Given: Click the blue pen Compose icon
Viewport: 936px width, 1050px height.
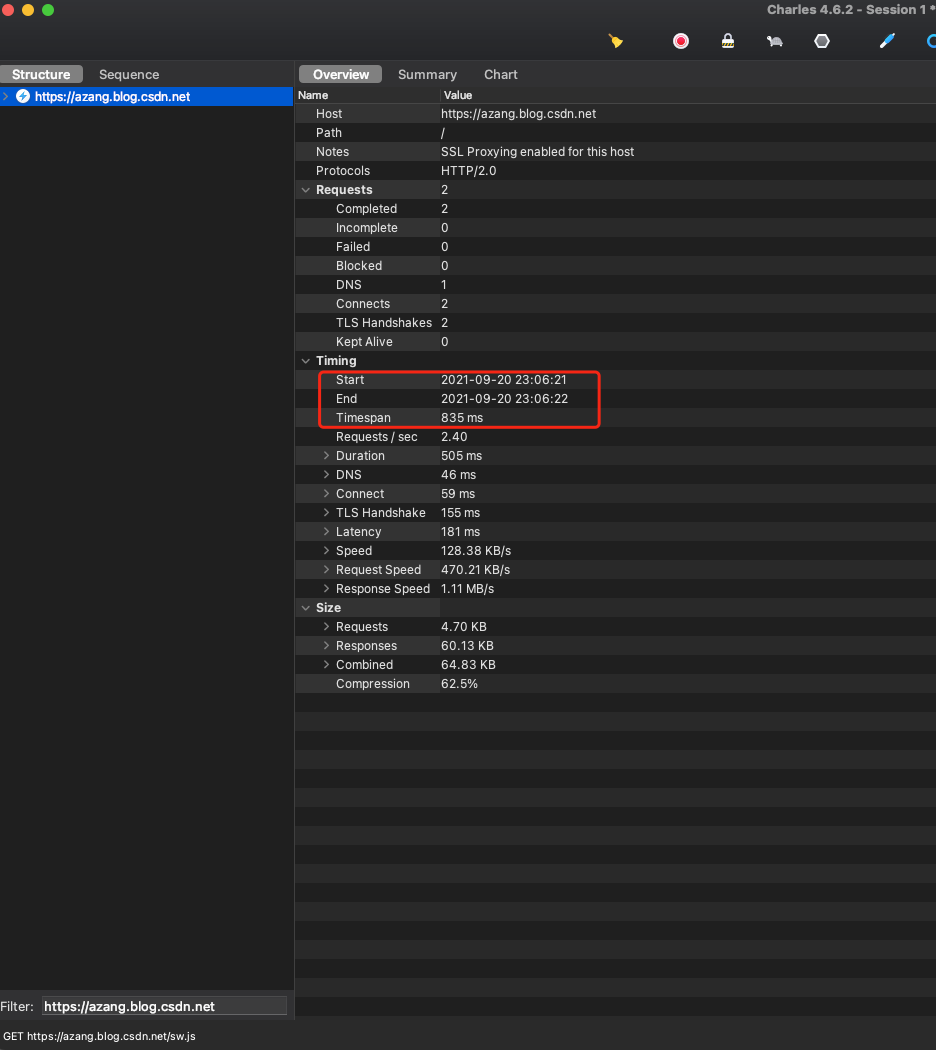Looking at the screenshot, I should pos(887,42).
